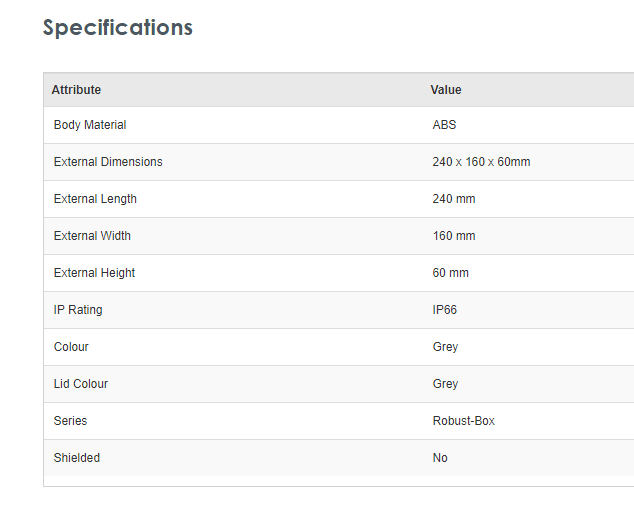This screenshot has width=634, height=511.
Task: Click the No value for Shielded
Action: (x=440, y=458)
